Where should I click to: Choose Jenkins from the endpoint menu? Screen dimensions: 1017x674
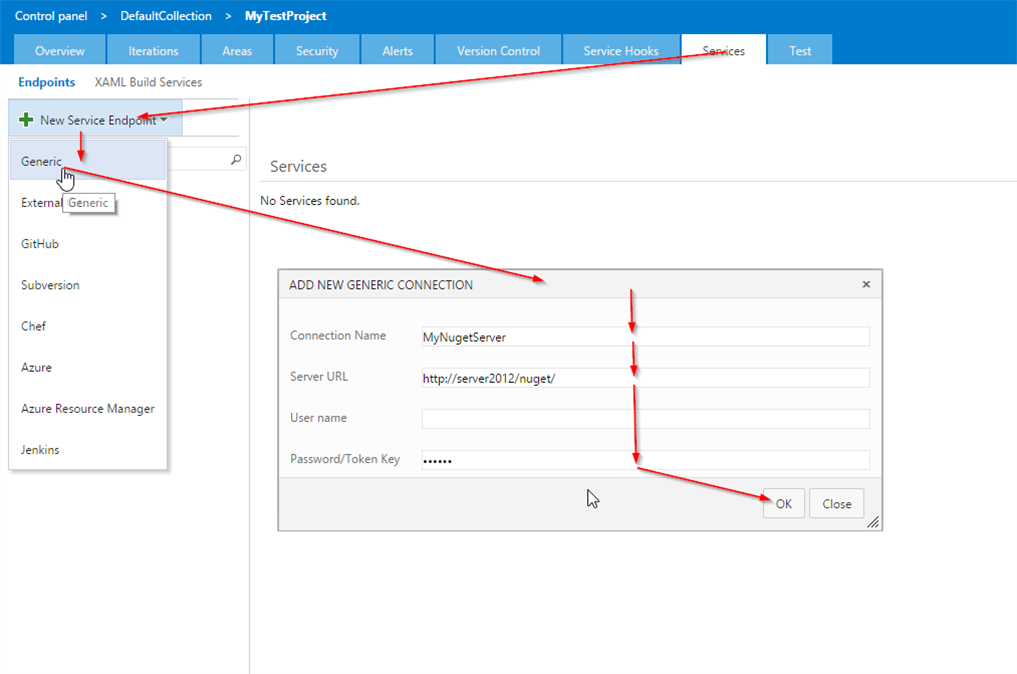click(x=39, y=449)
